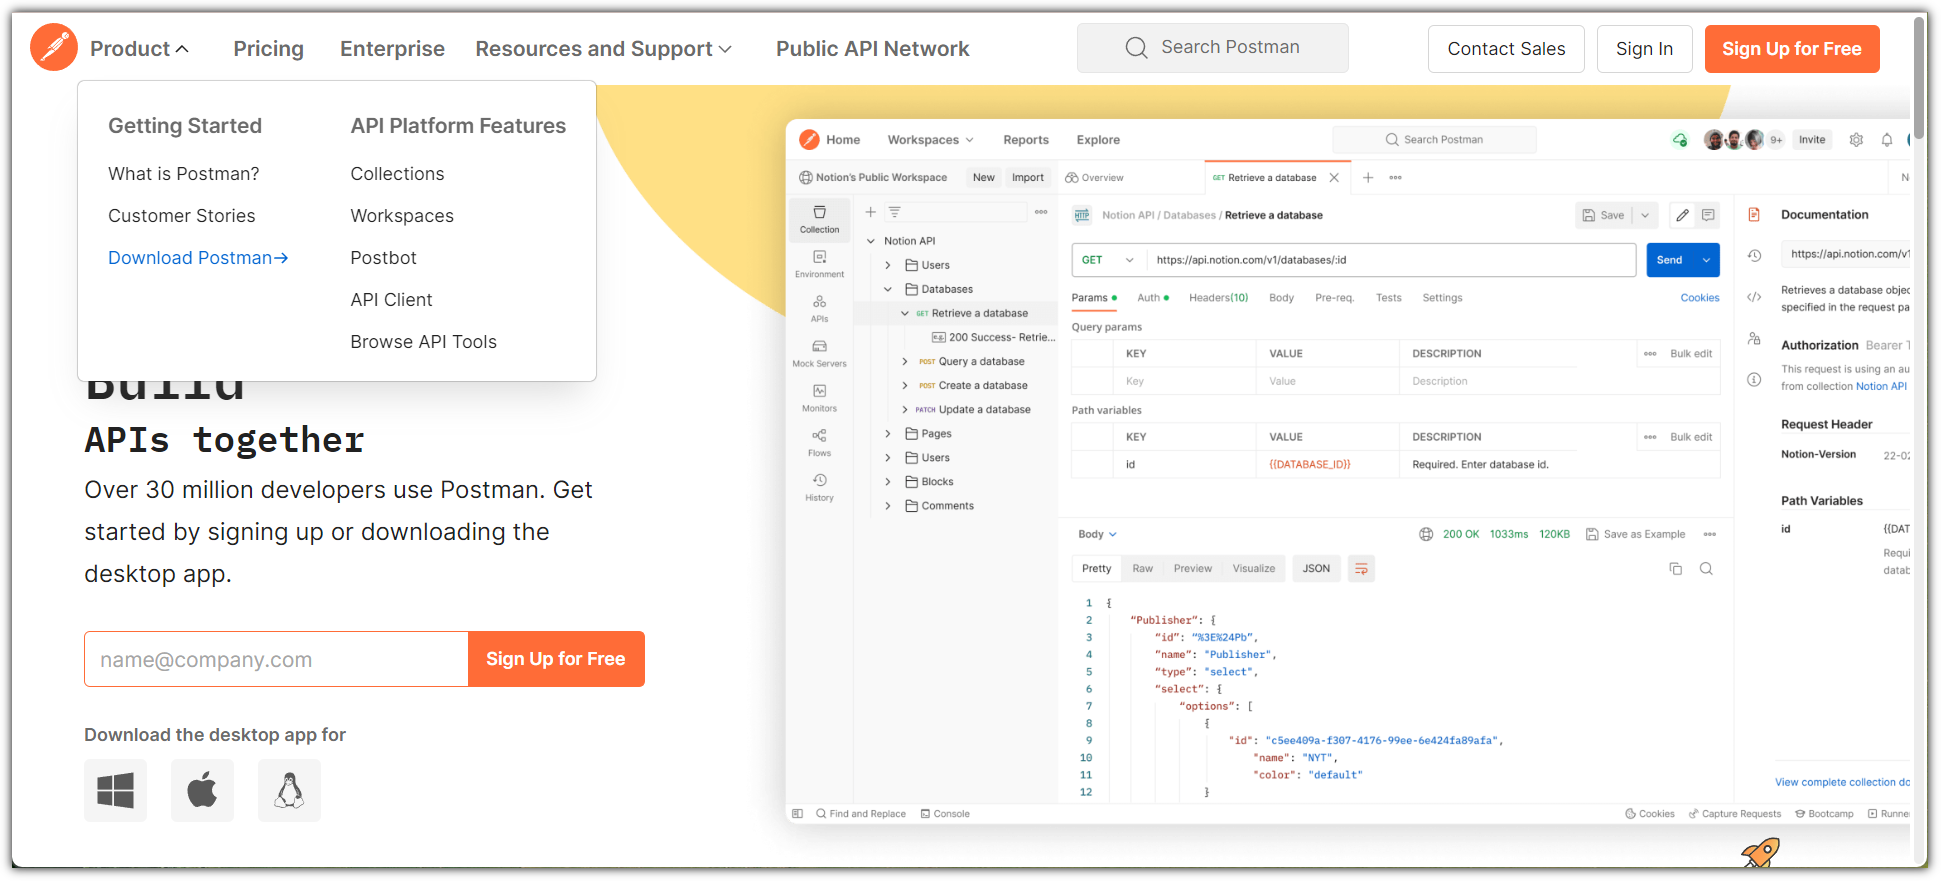Click the pencil edit icon near Save
Image resolution: width=1941 pixels, height=881 pixels.
tap(1683, 215)
